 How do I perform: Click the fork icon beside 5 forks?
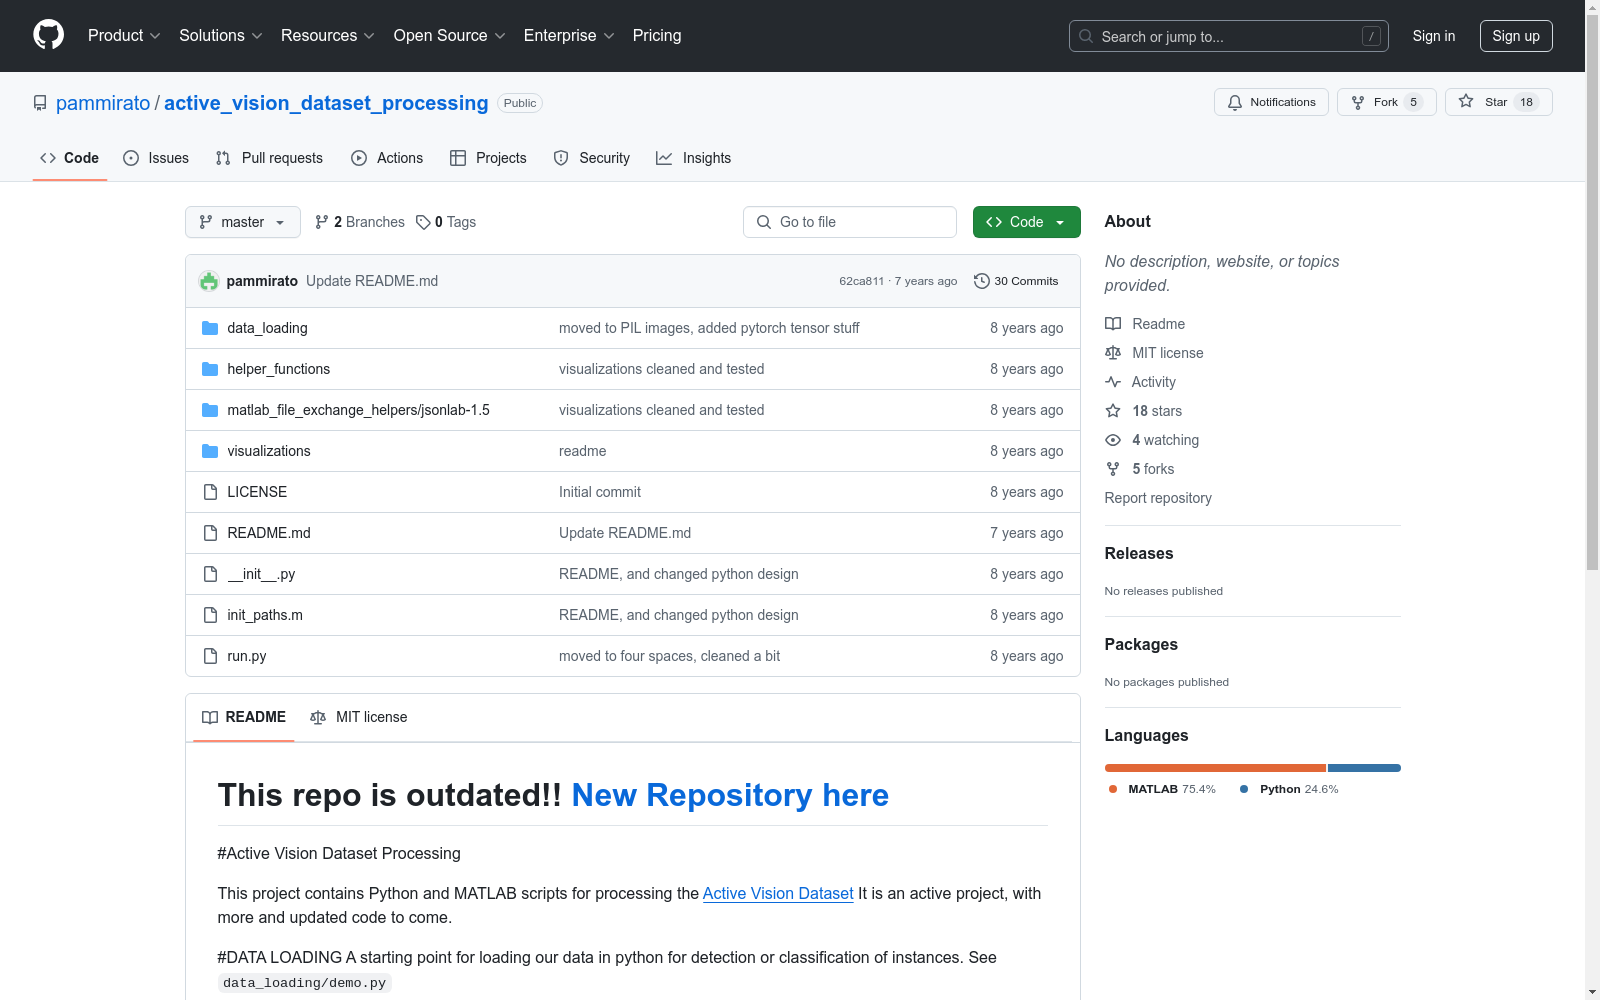pyautogui.click(x=1113, y=469)
